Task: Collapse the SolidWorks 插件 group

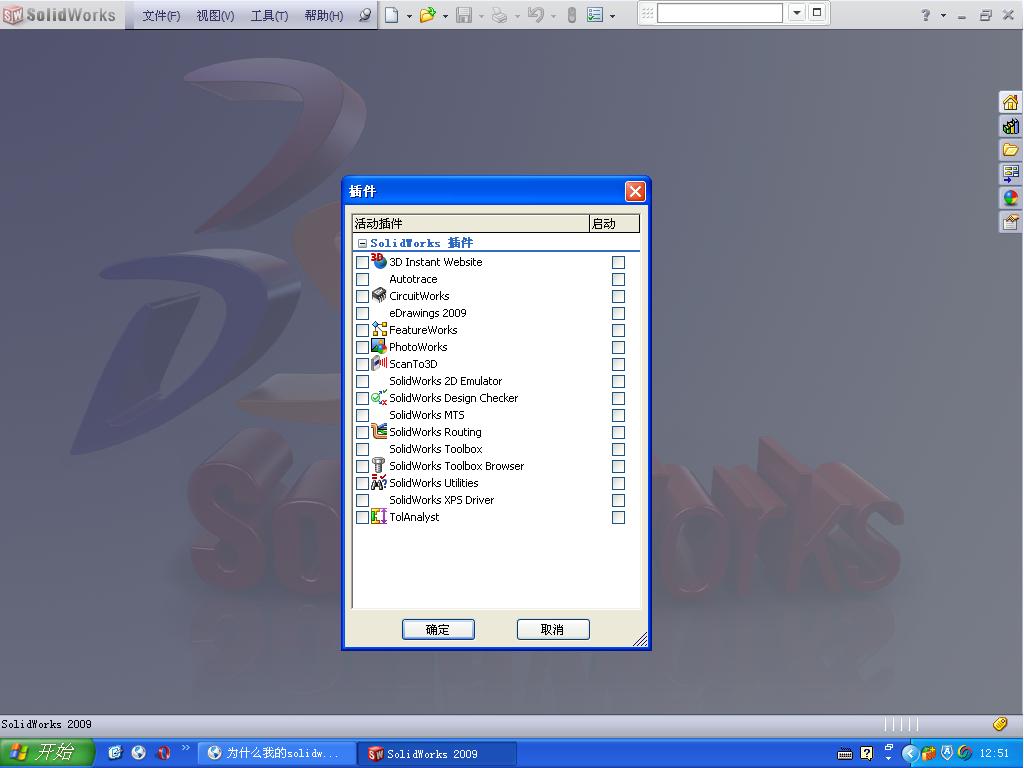Action: (x=362, y=244)
